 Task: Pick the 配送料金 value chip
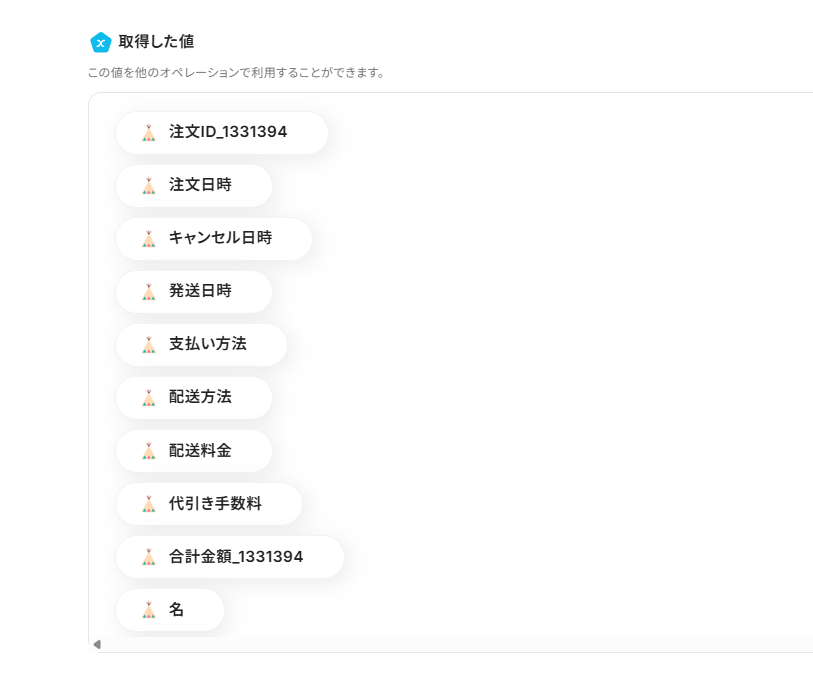point(200,451)
